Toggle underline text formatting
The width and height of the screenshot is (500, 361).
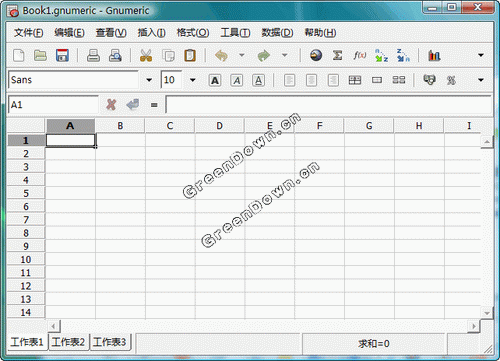tap(258, 80)
